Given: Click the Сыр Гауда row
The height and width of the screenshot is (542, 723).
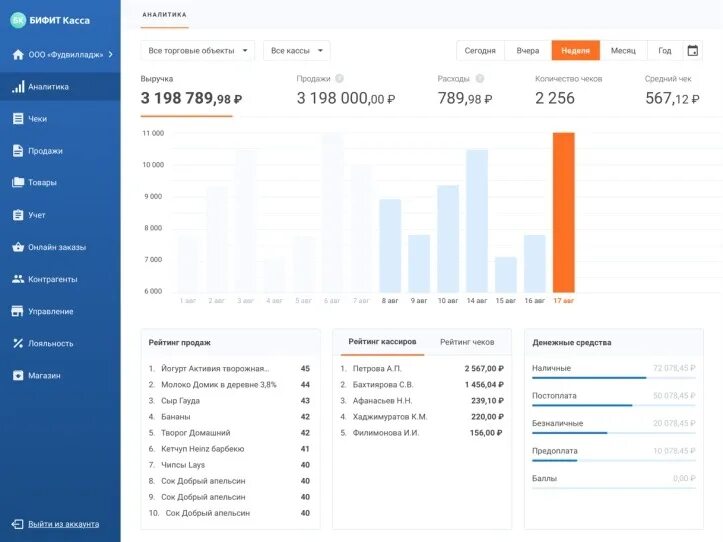Looking at the screenshot, I should click(x=229, y=401).
